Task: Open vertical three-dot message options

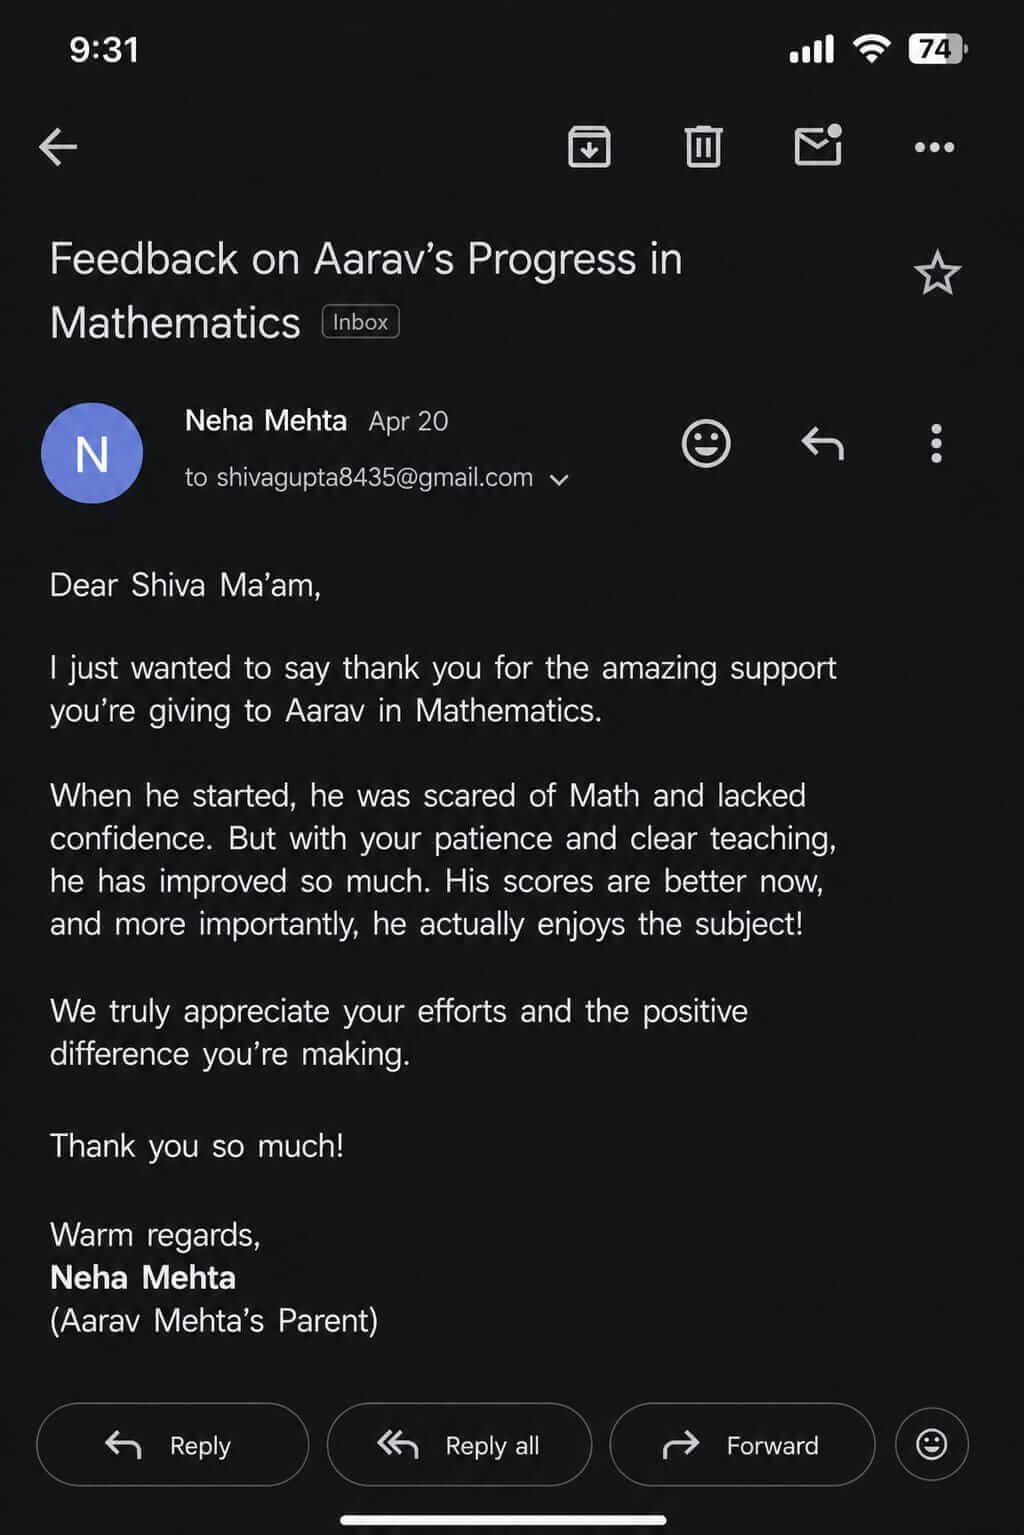Action: click(x=936, y=443)
